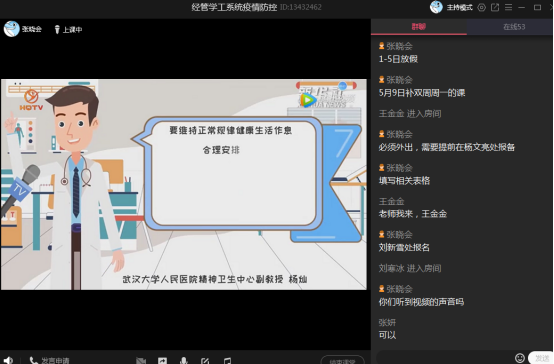
Task: Click the screen share arrow icon
Action: (163, 360)
